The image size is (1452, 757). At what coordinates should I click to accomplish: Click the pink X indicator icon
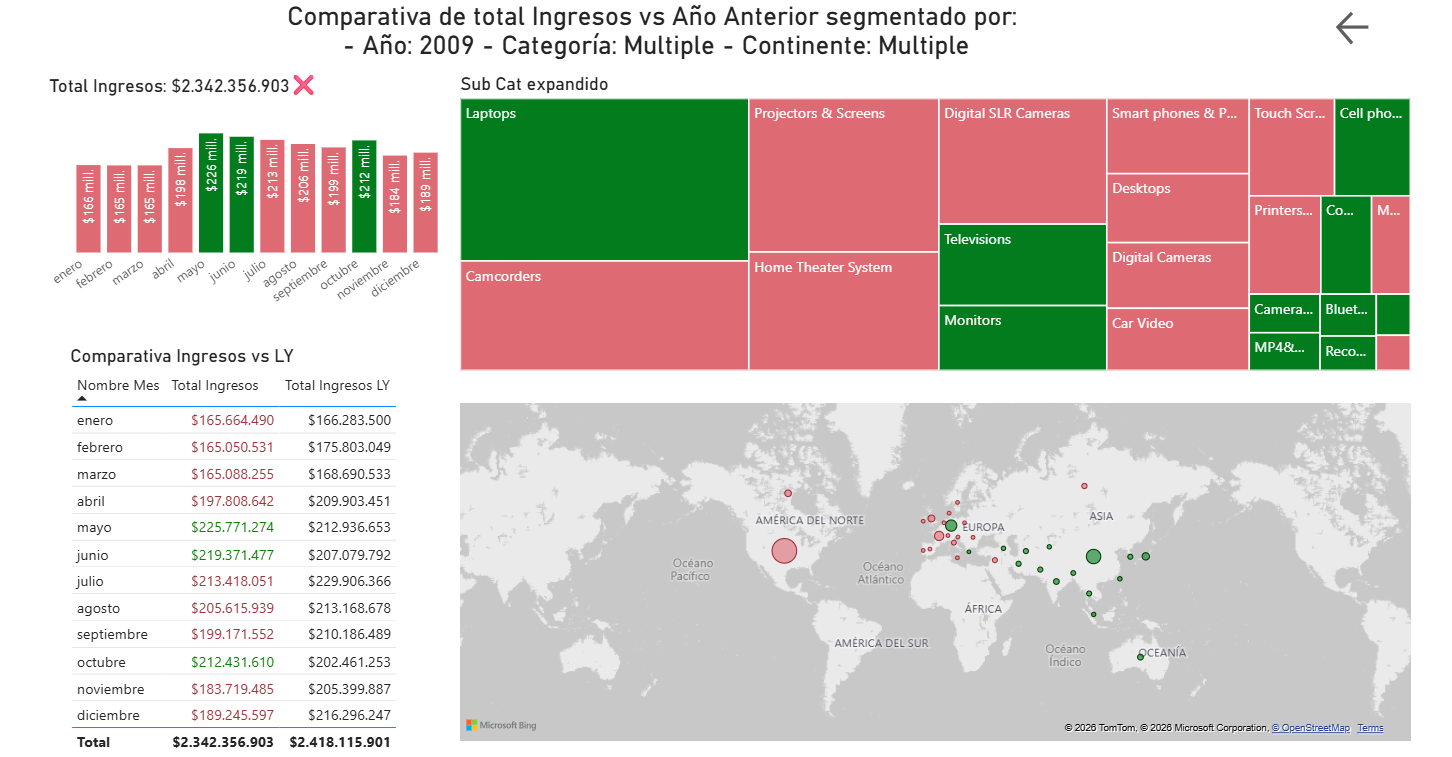coord(304,86)
